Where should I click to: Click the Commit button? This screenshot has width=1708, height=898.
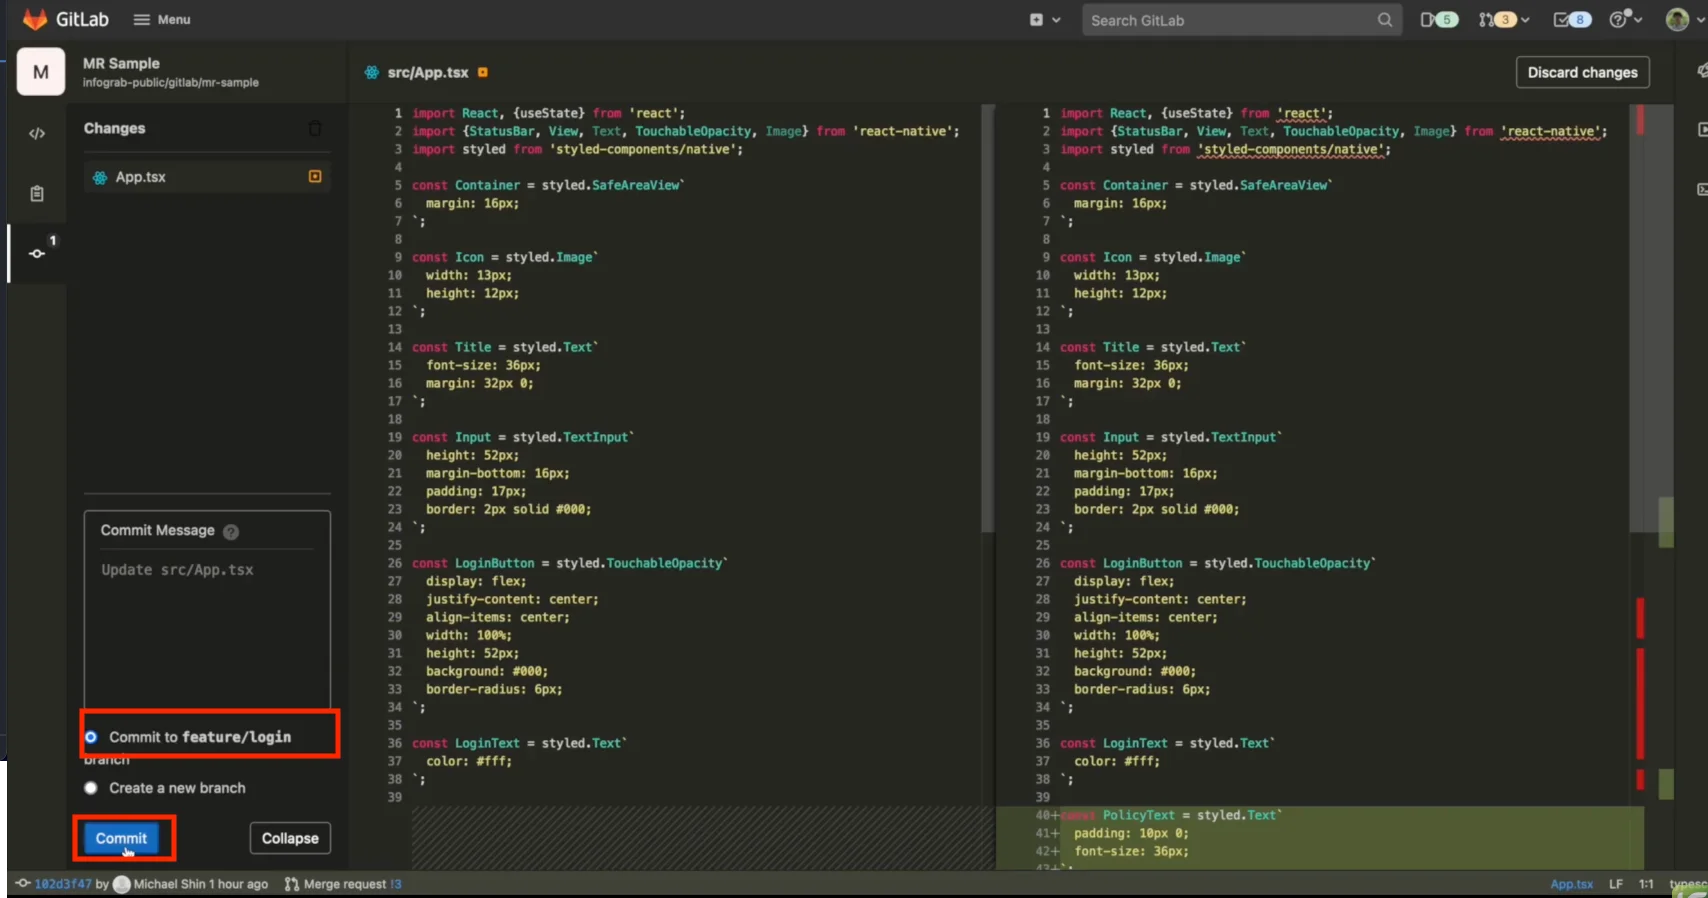click(x=121, y=838)
